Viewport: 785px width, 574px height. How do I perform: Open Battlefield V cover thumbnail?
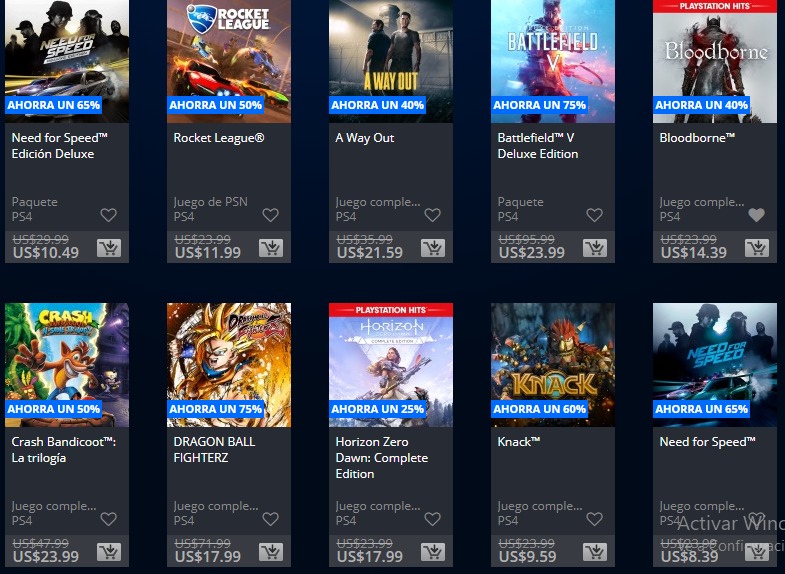click(552, 55)
